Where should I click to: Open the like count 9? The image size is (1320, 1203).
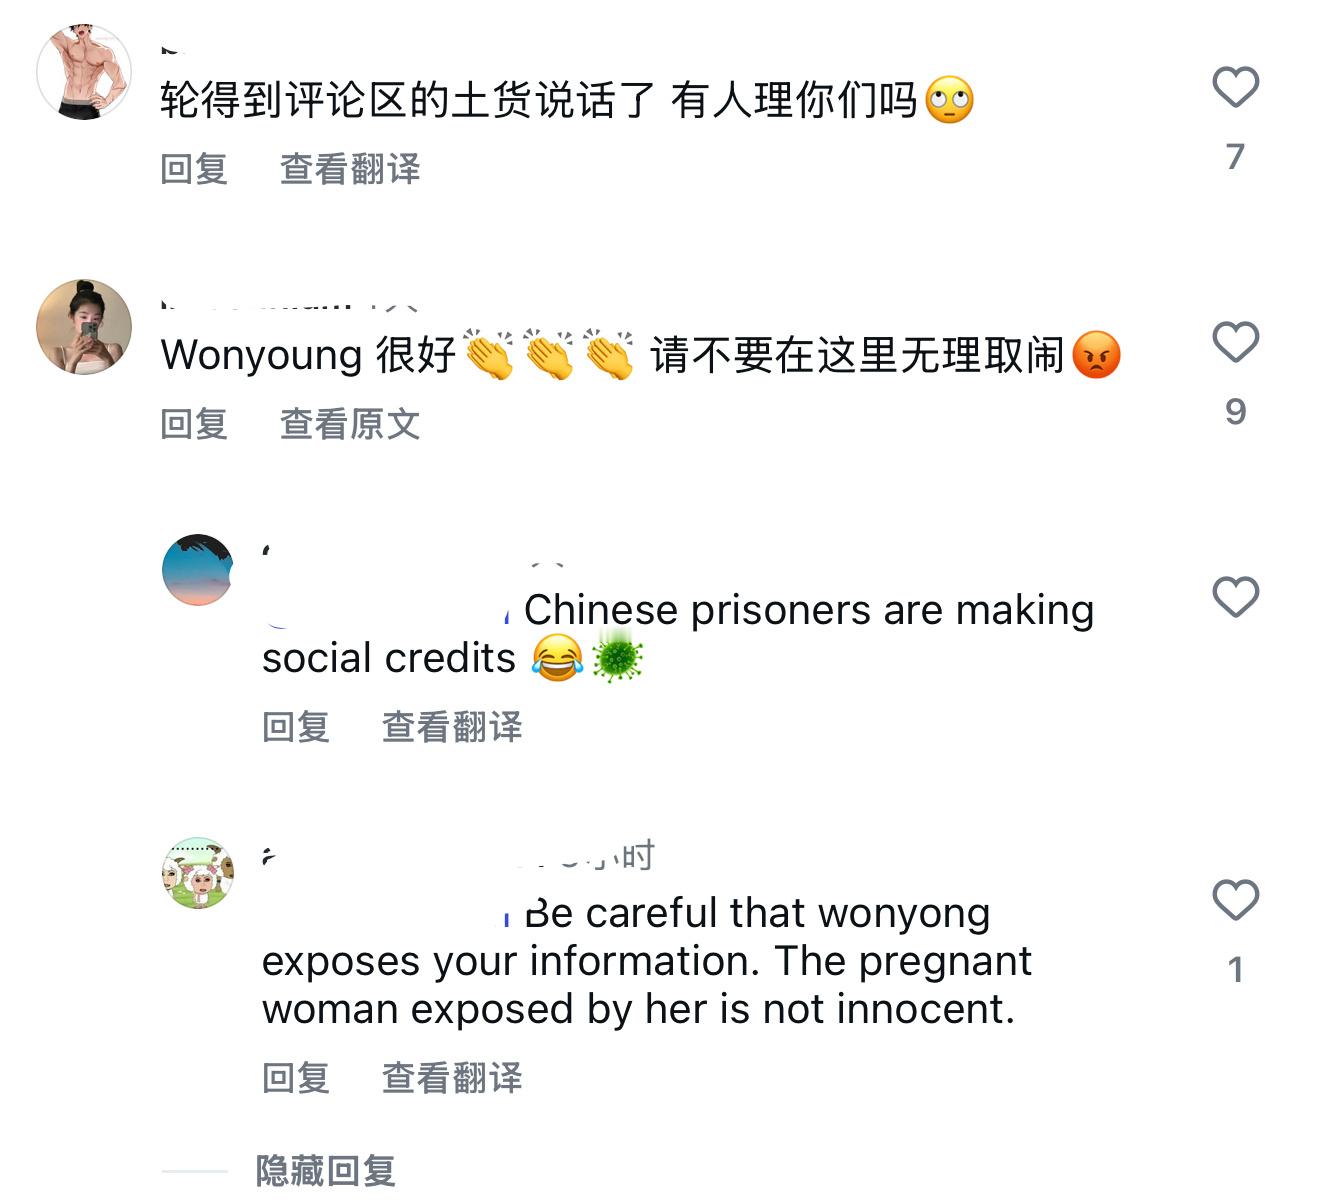click(x=1236, y=412)
